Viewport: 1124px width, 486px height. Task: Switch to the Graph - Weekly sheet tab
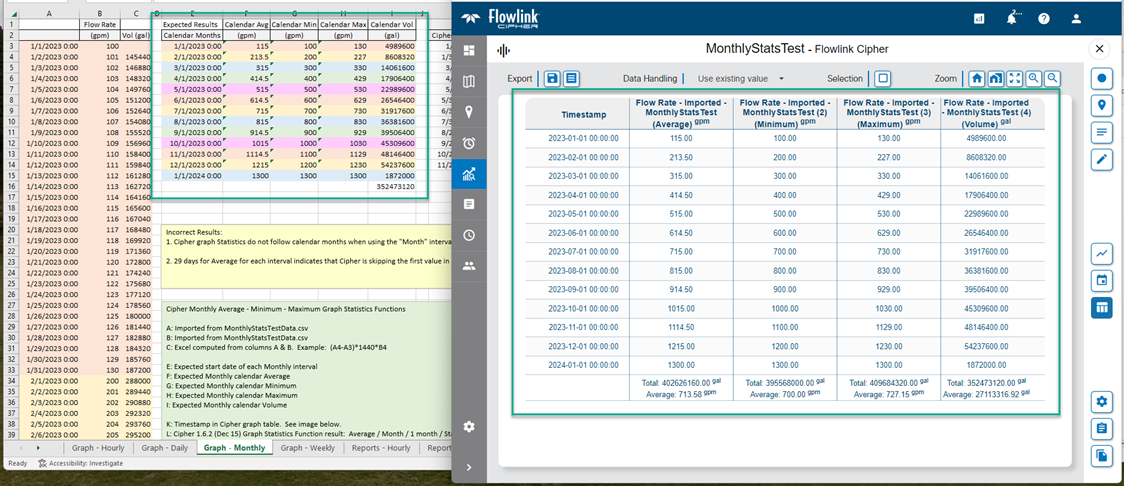click(x=306, y=448)
